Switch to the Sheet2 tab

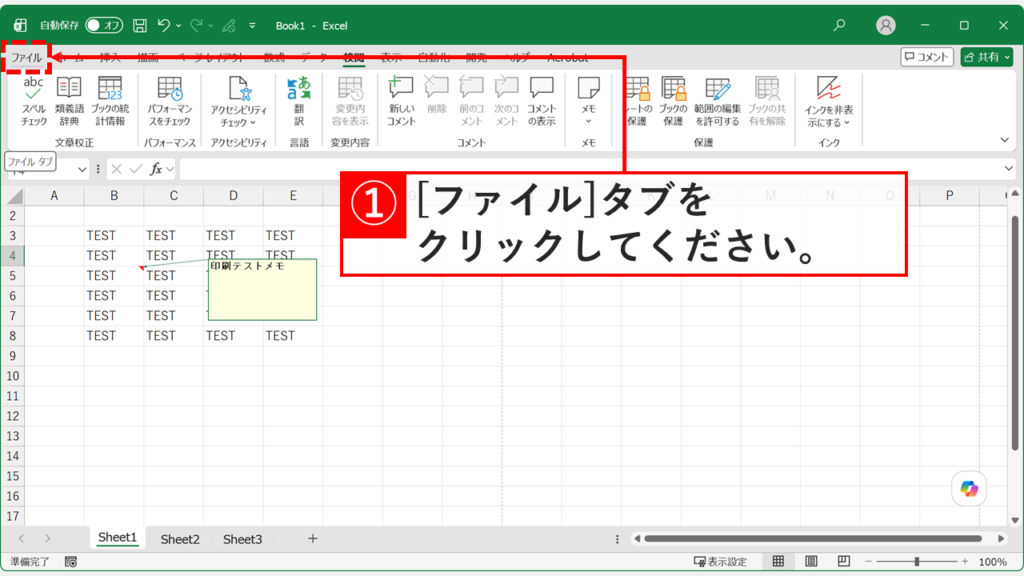pyautogui.click(x=180, y=539)
